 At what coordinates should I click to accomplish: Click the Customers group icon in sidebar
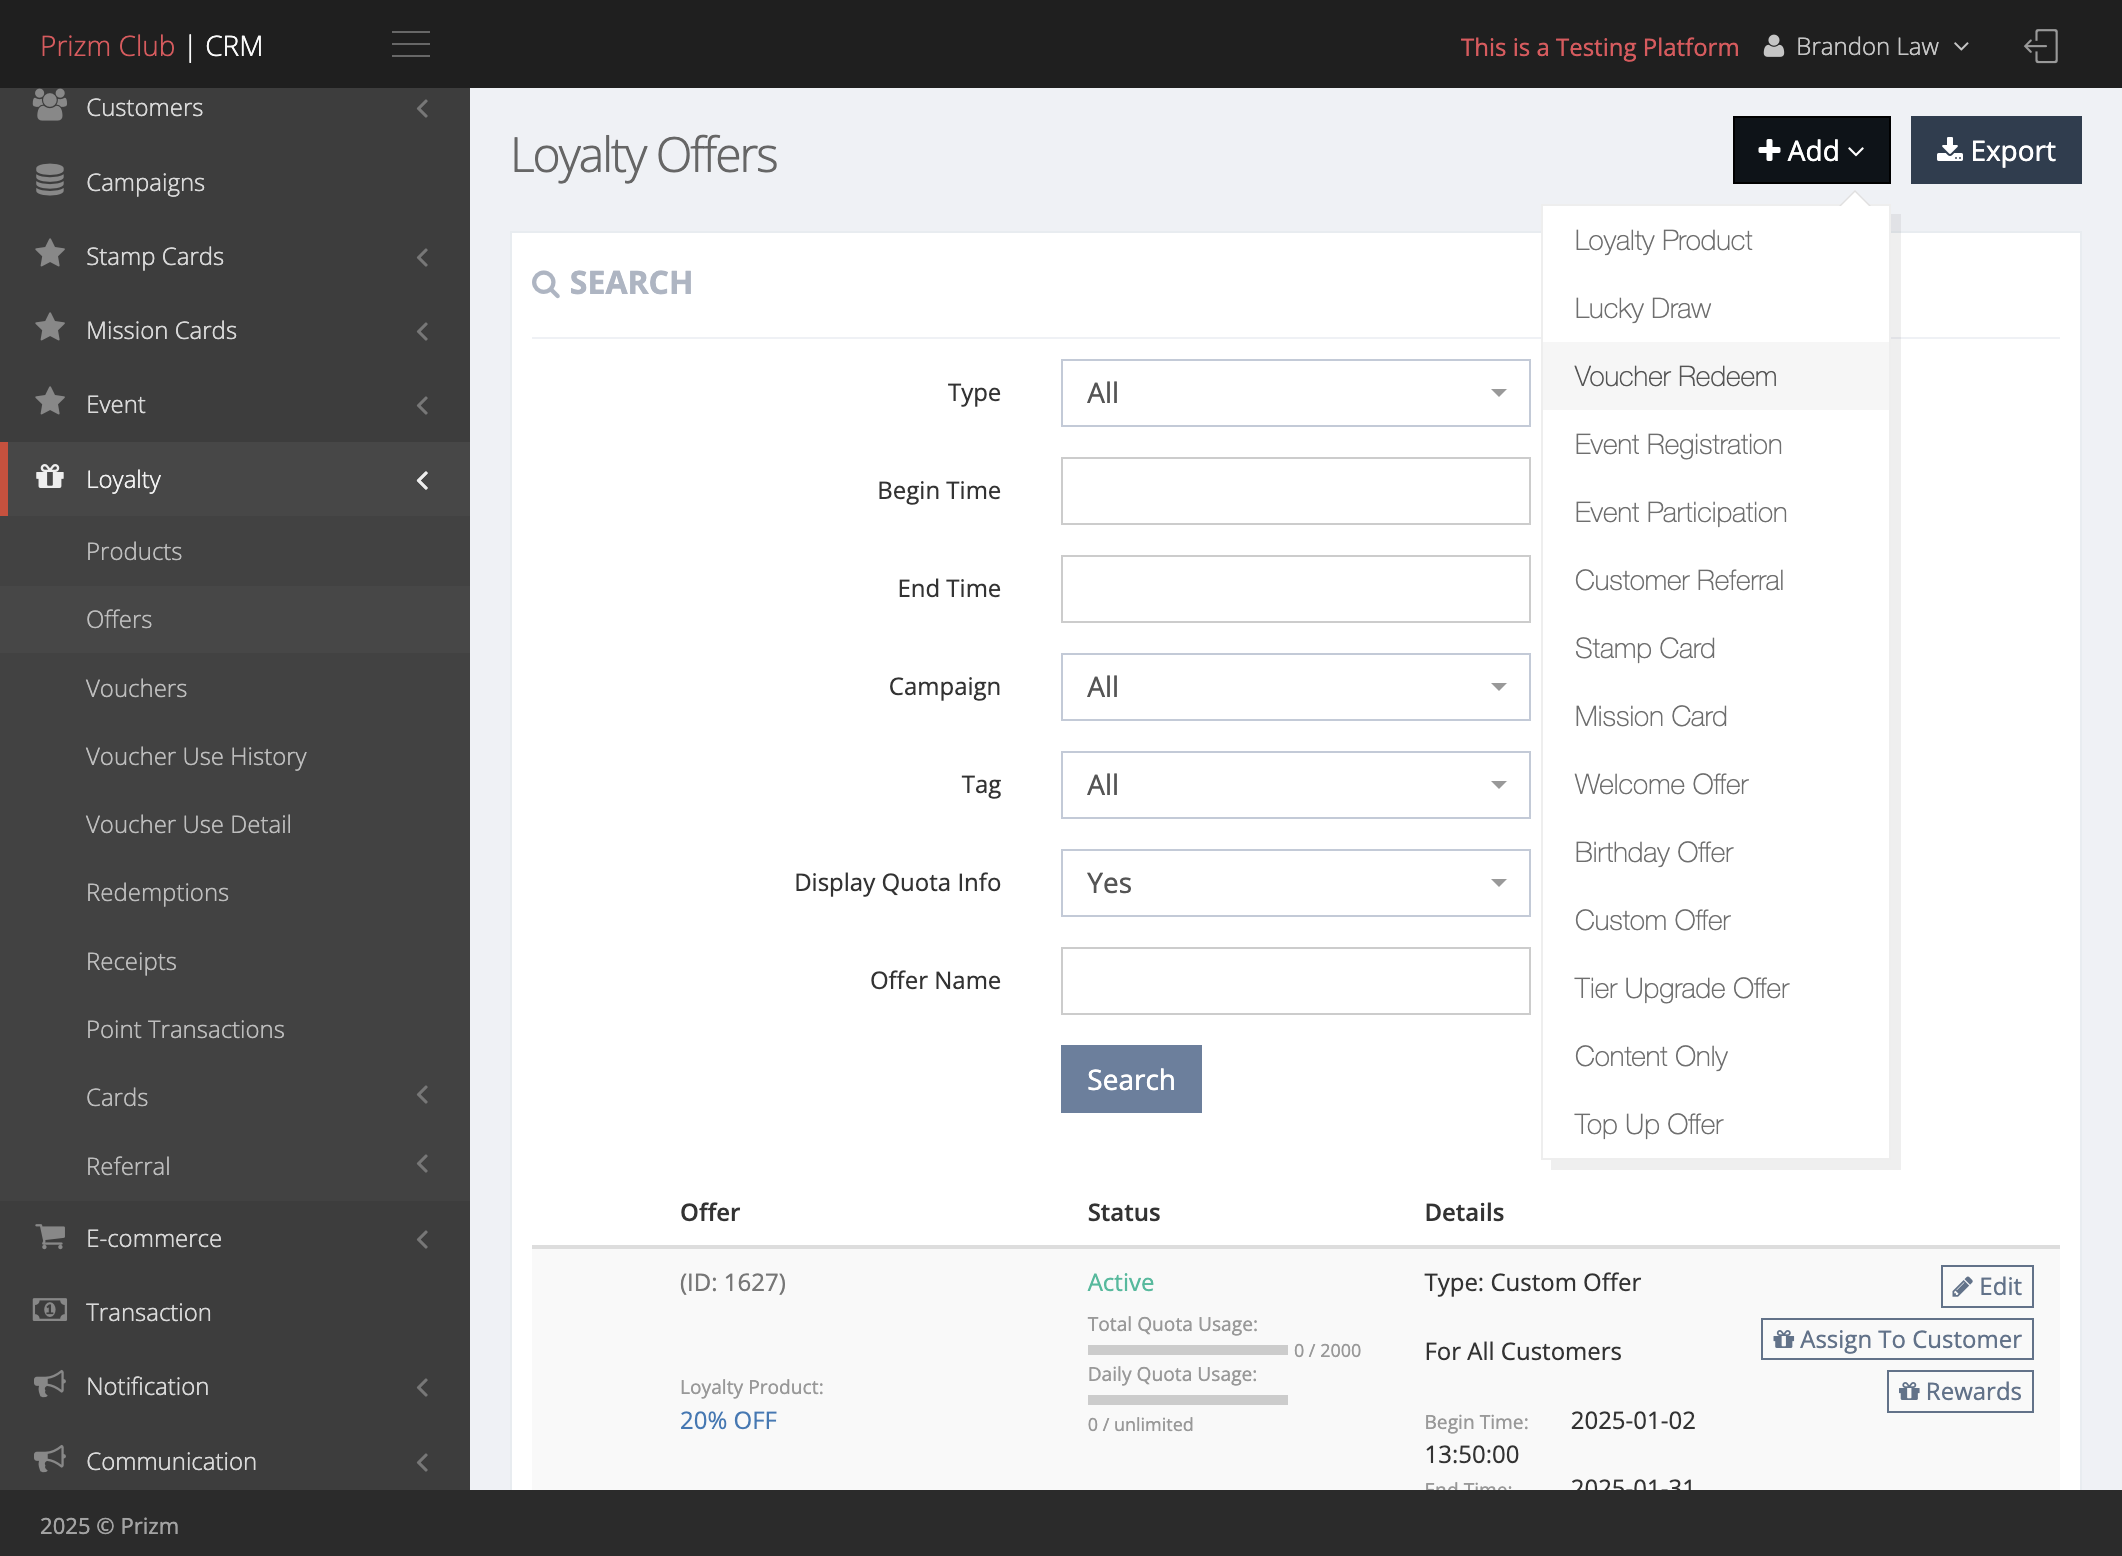[50, 105]
